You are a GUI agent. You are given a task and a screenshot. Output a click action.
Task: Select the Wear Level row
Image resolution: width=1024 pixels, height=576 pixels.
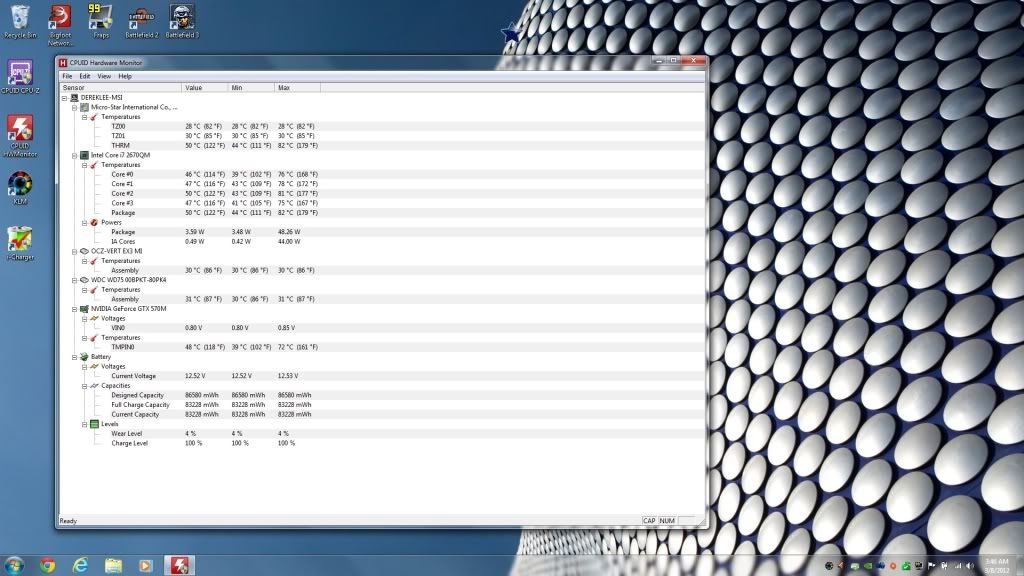(382, 434)
